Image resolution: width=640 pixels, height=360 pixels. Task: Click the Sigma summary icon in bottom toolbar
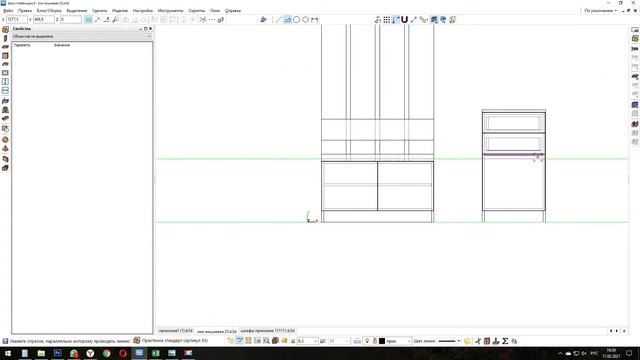point(505,341)
